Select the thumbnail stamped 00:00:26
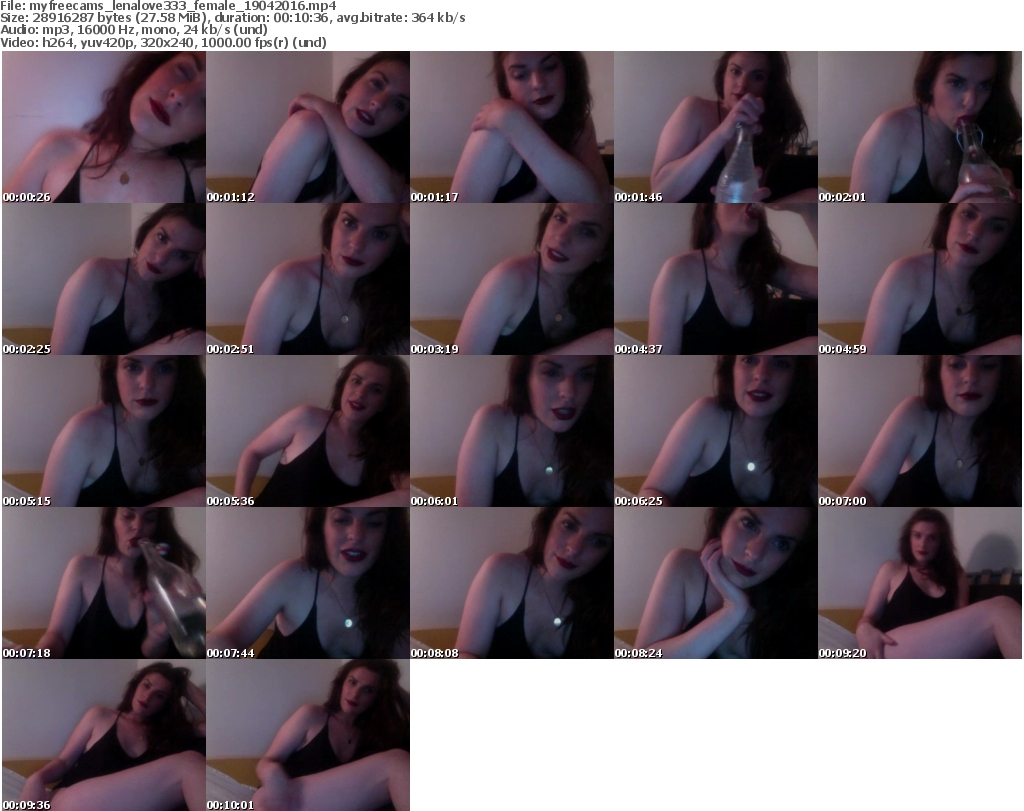1024x811 pixels. (104, 127)
